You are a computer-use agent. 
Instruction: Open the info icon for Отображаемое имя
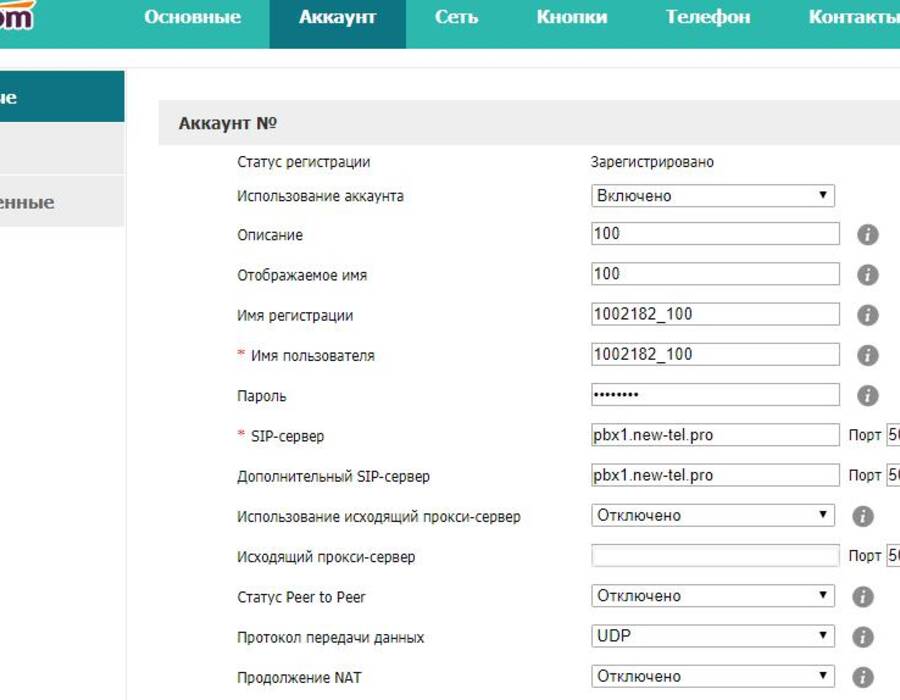pyautogui.click(x=867, y=275)
